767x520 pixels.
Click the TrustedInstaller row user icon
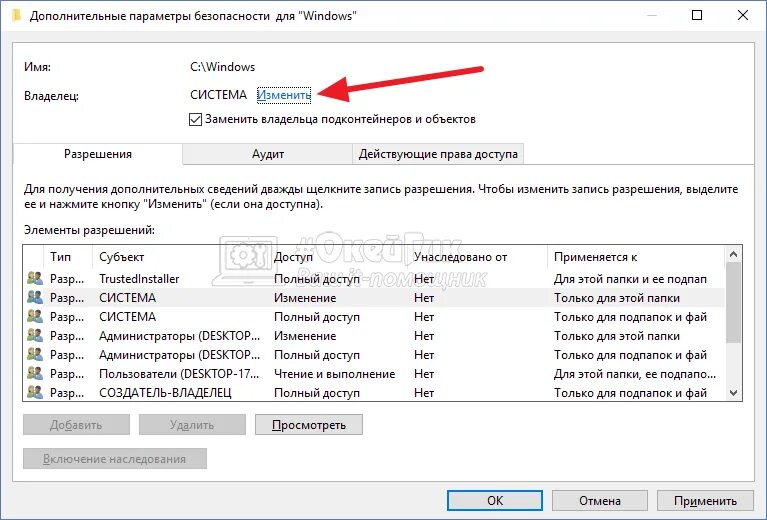(x=35, y=278)
